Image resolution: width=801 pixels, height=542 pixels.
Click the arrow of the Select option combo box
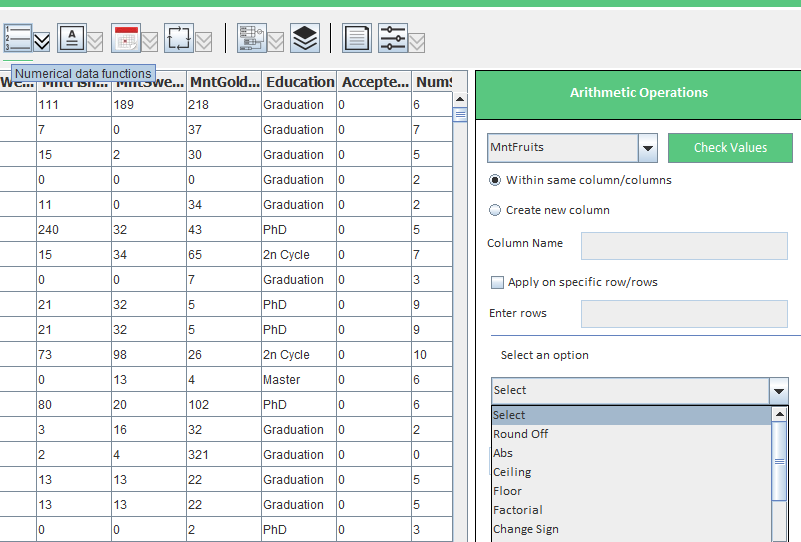click(779, 391)
